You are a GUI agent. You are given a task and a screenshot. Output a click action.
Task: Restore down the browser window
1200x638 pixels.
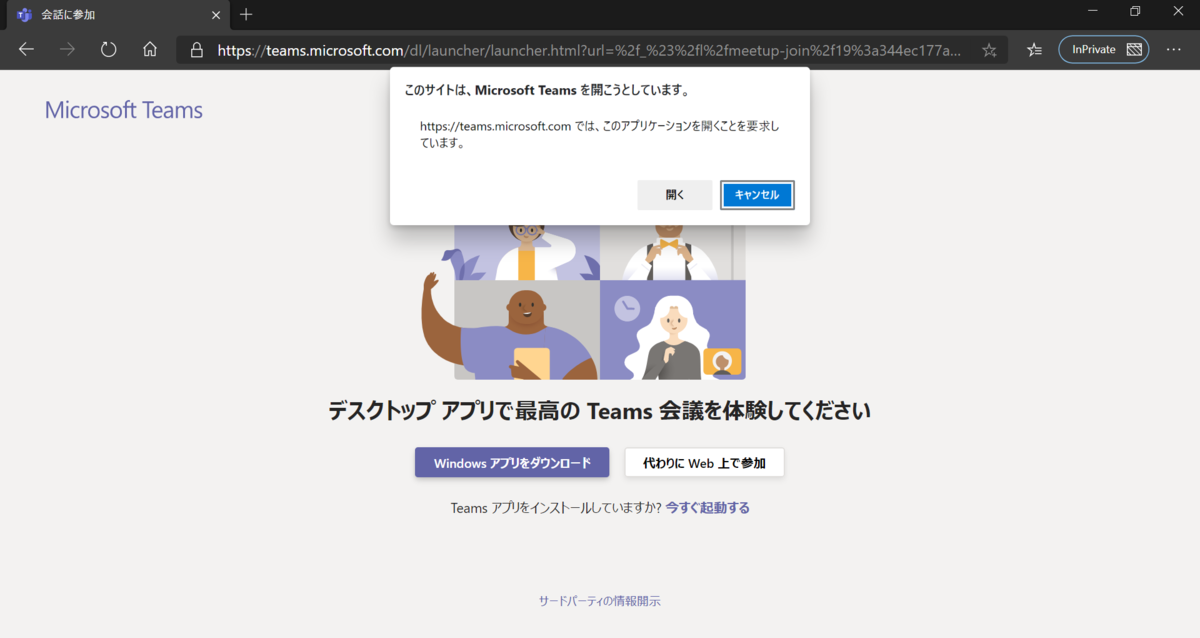coord(1135,11)
